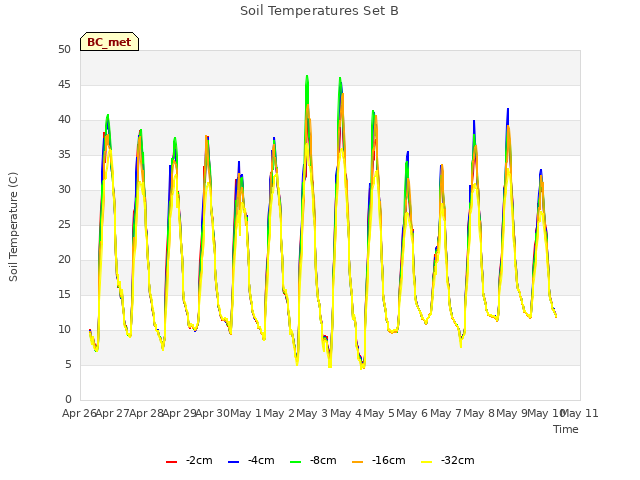Click the May 8 x-axis label
Image resolution: width=640 pixels, height=480 pixels.
(479, 413)
